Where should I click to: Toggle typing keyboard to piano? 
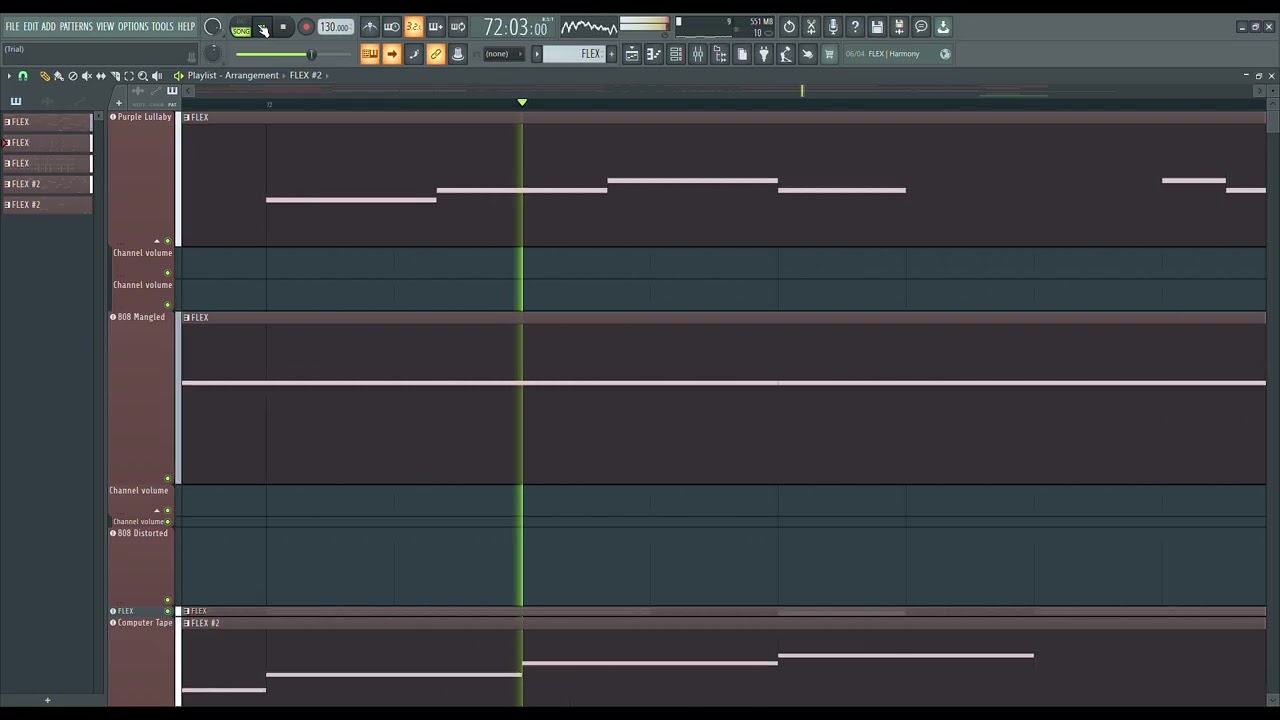[x=370, y=54]
